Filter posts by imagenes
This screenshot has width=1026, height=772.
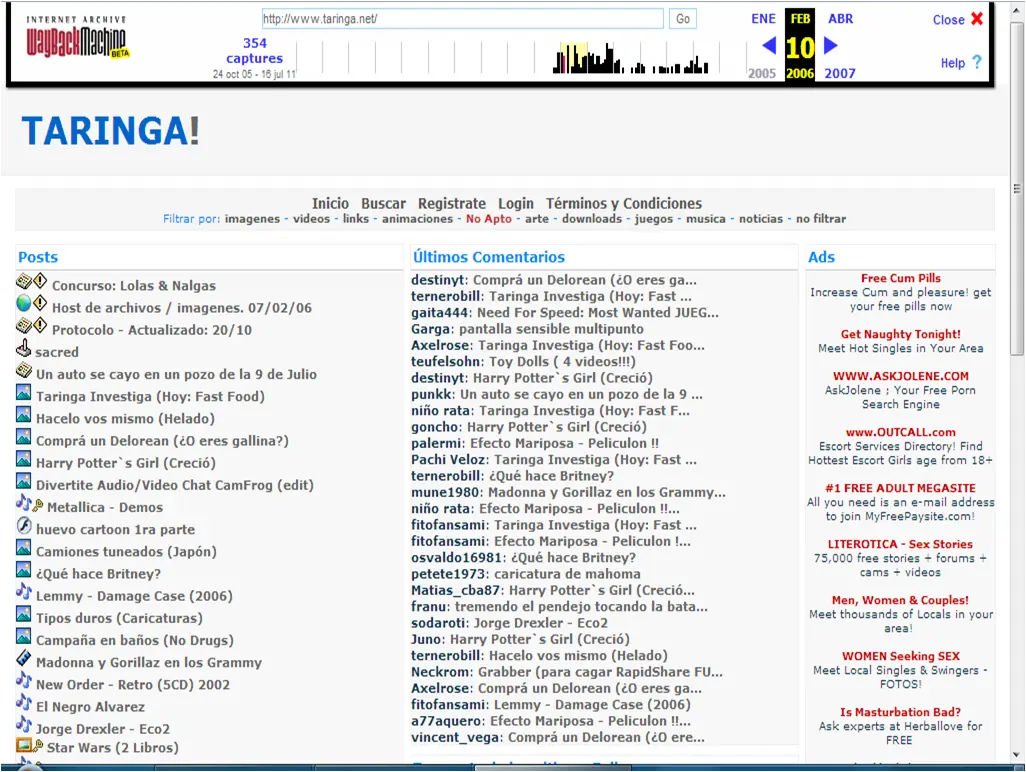pos(252,219)
